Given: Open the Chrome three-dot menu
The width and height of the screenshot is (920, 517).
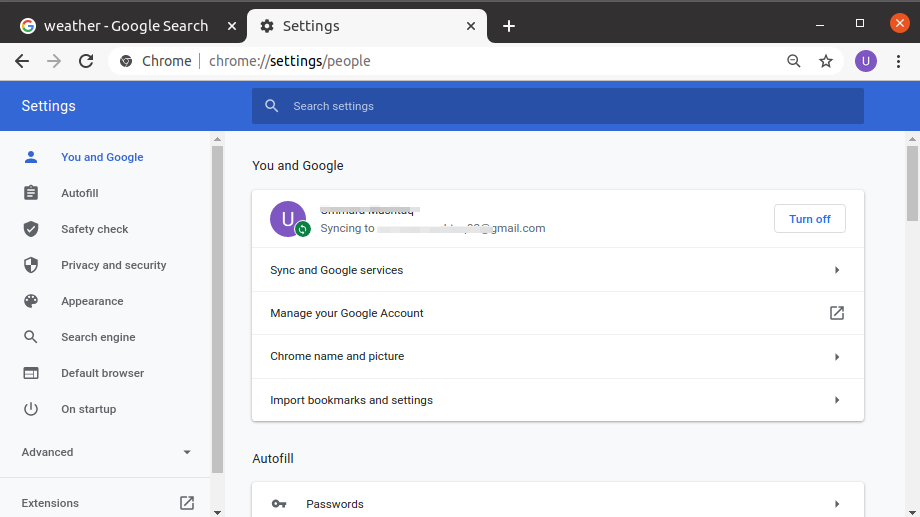Looking at the screenshot, I should [x=898, y=61].
